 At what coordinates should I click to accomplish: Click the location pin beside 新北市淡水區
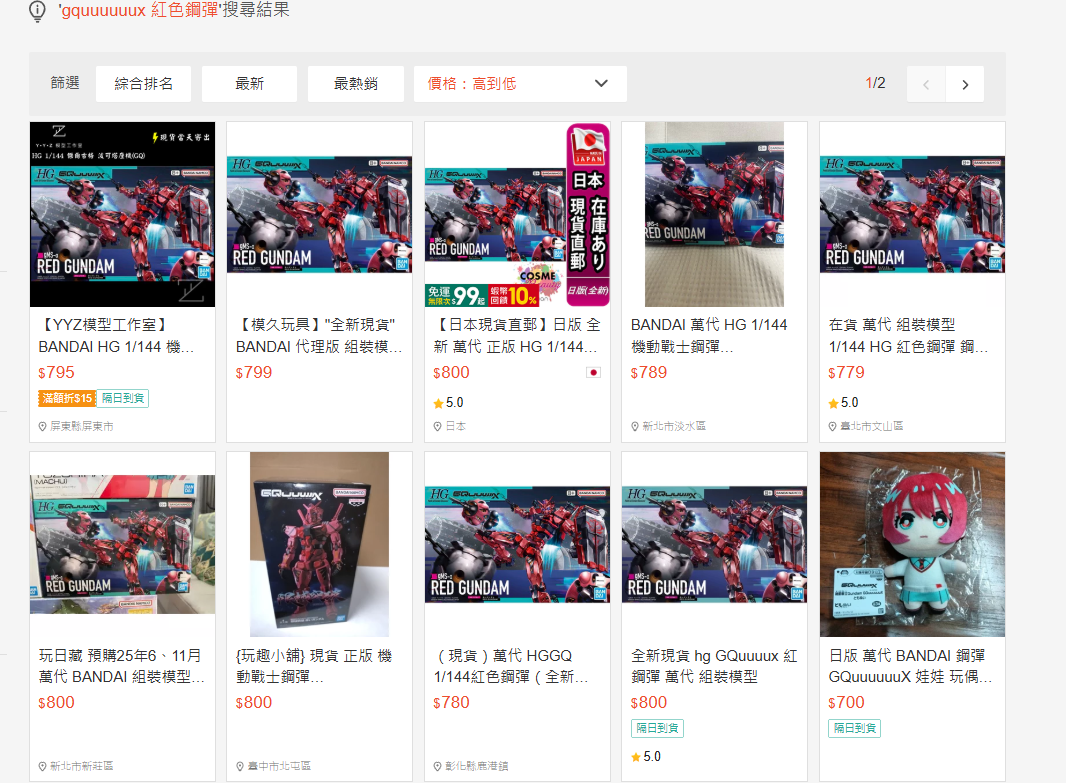tap(635, 426)
